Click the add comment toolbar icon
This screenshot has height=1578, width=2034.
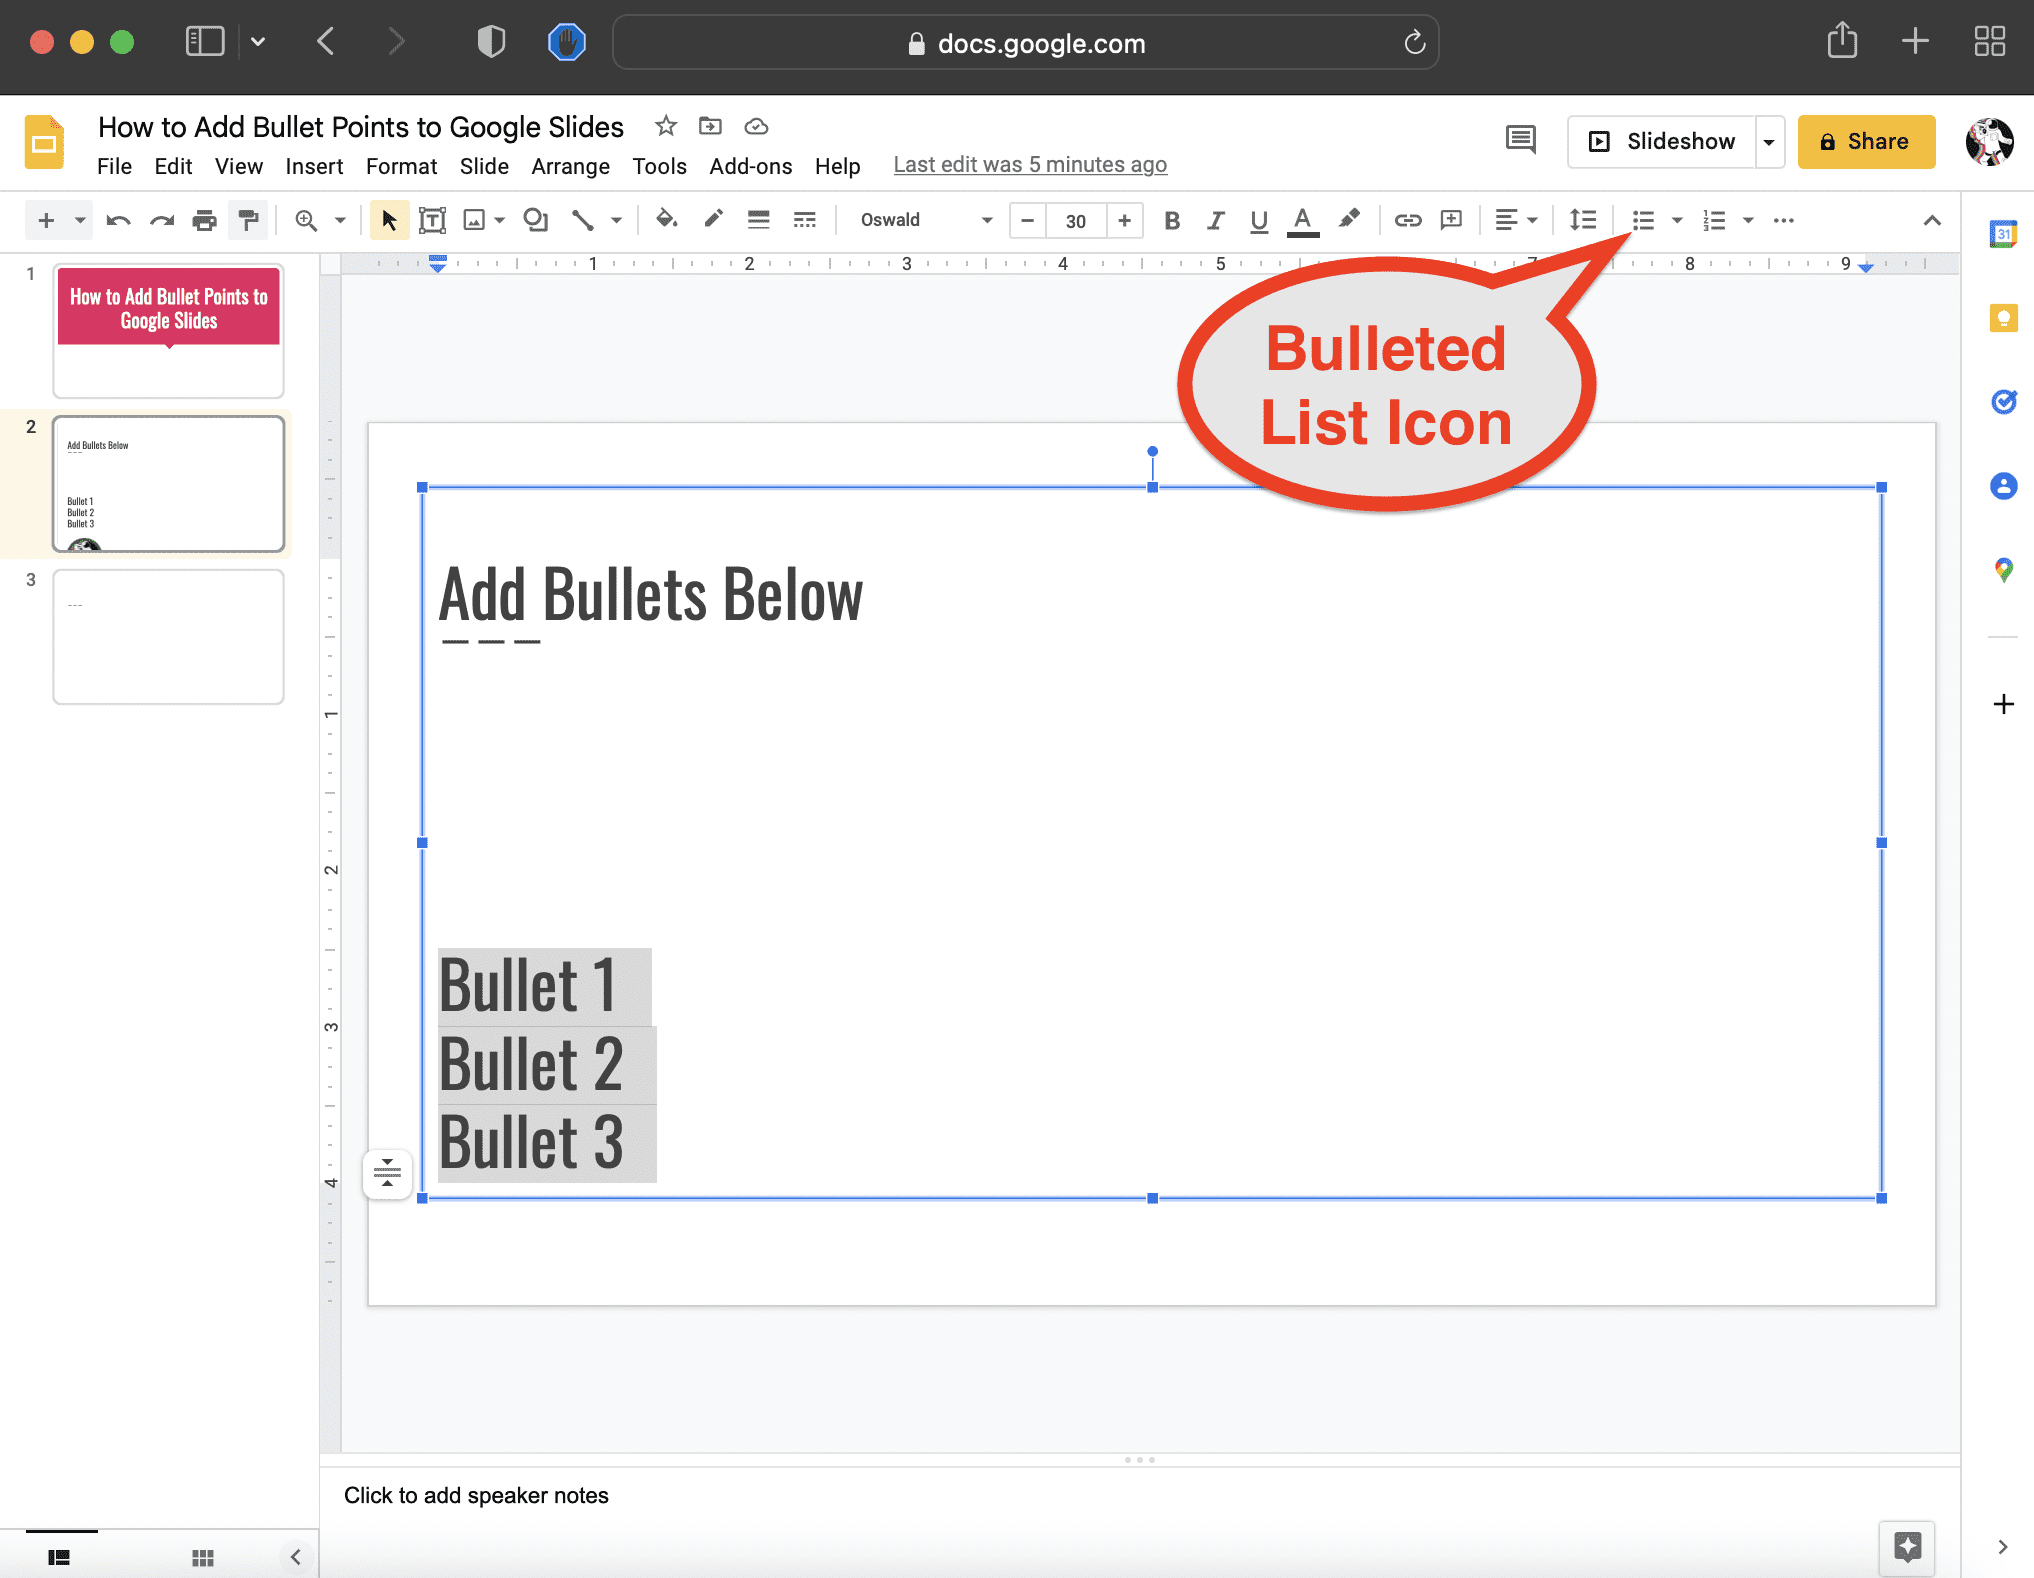(1451, 220)
